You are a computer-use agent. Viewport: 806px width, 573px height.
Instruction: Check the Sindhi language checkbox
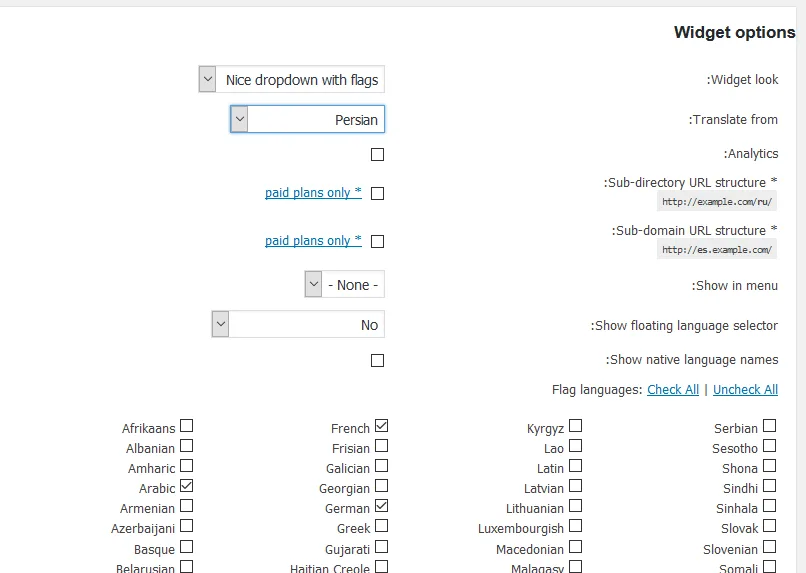[770, 486]
